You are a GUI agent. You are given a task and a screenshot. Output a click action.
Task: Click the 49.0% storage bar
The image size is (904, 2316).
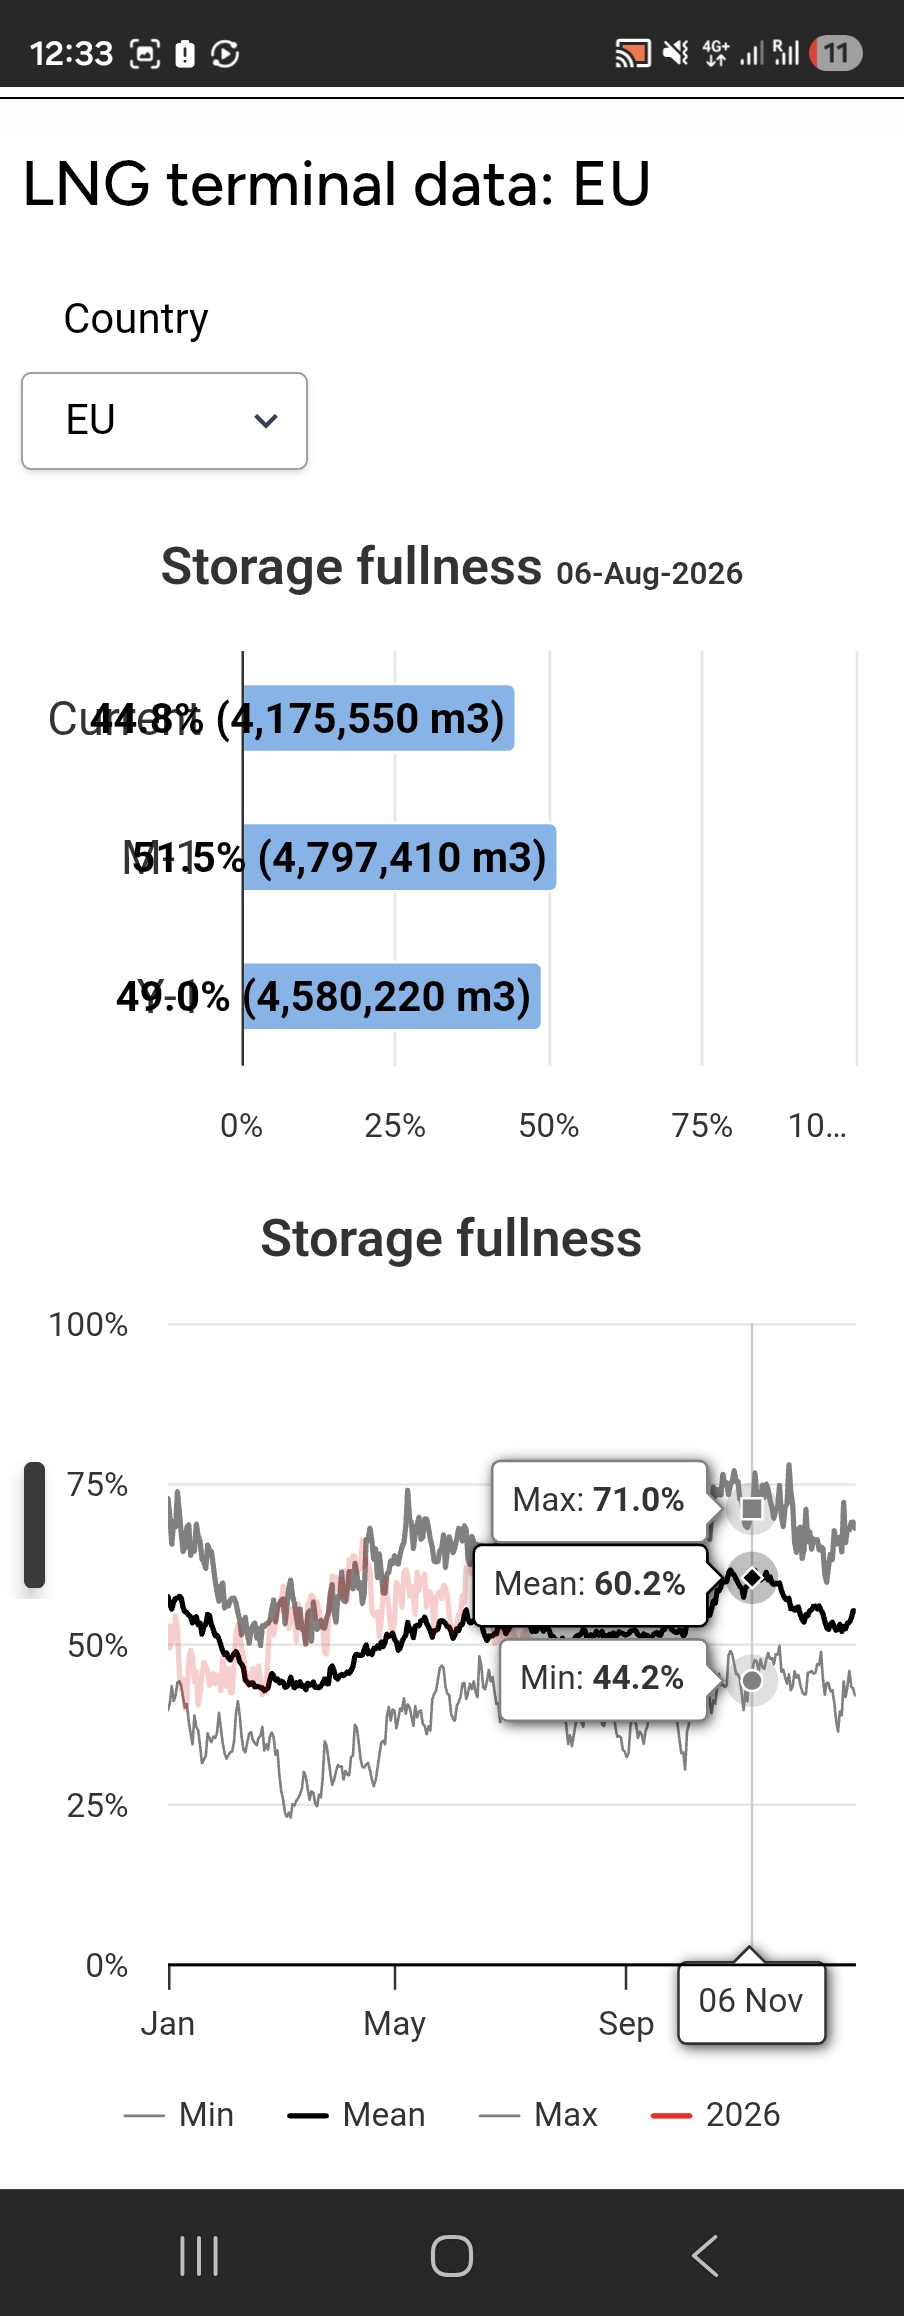tap(391, 996)
